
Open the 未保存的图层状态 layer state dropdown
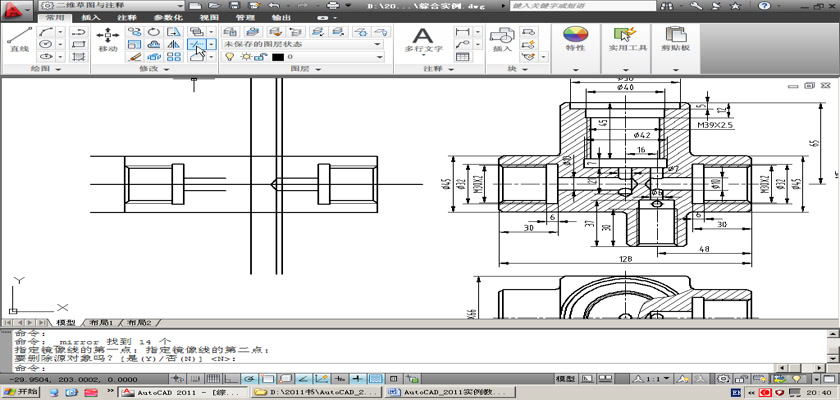point(303,44)
